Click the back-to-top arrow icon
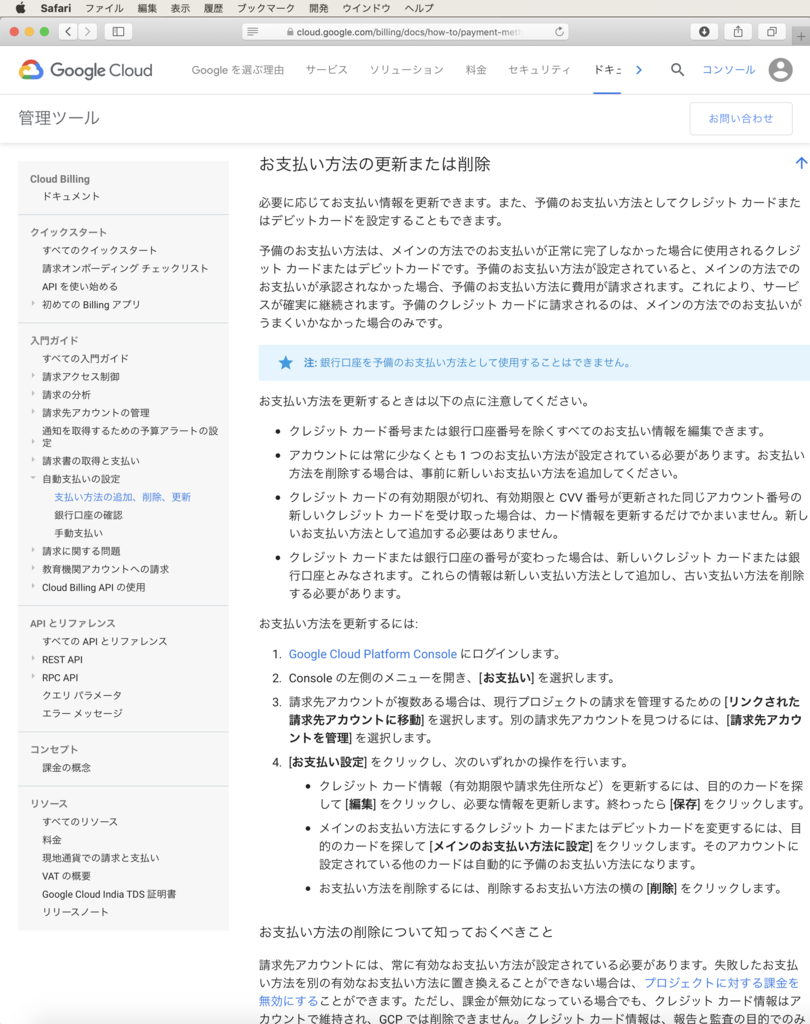Viewport: 810px width, 1024px height. (x=800, y=162)
